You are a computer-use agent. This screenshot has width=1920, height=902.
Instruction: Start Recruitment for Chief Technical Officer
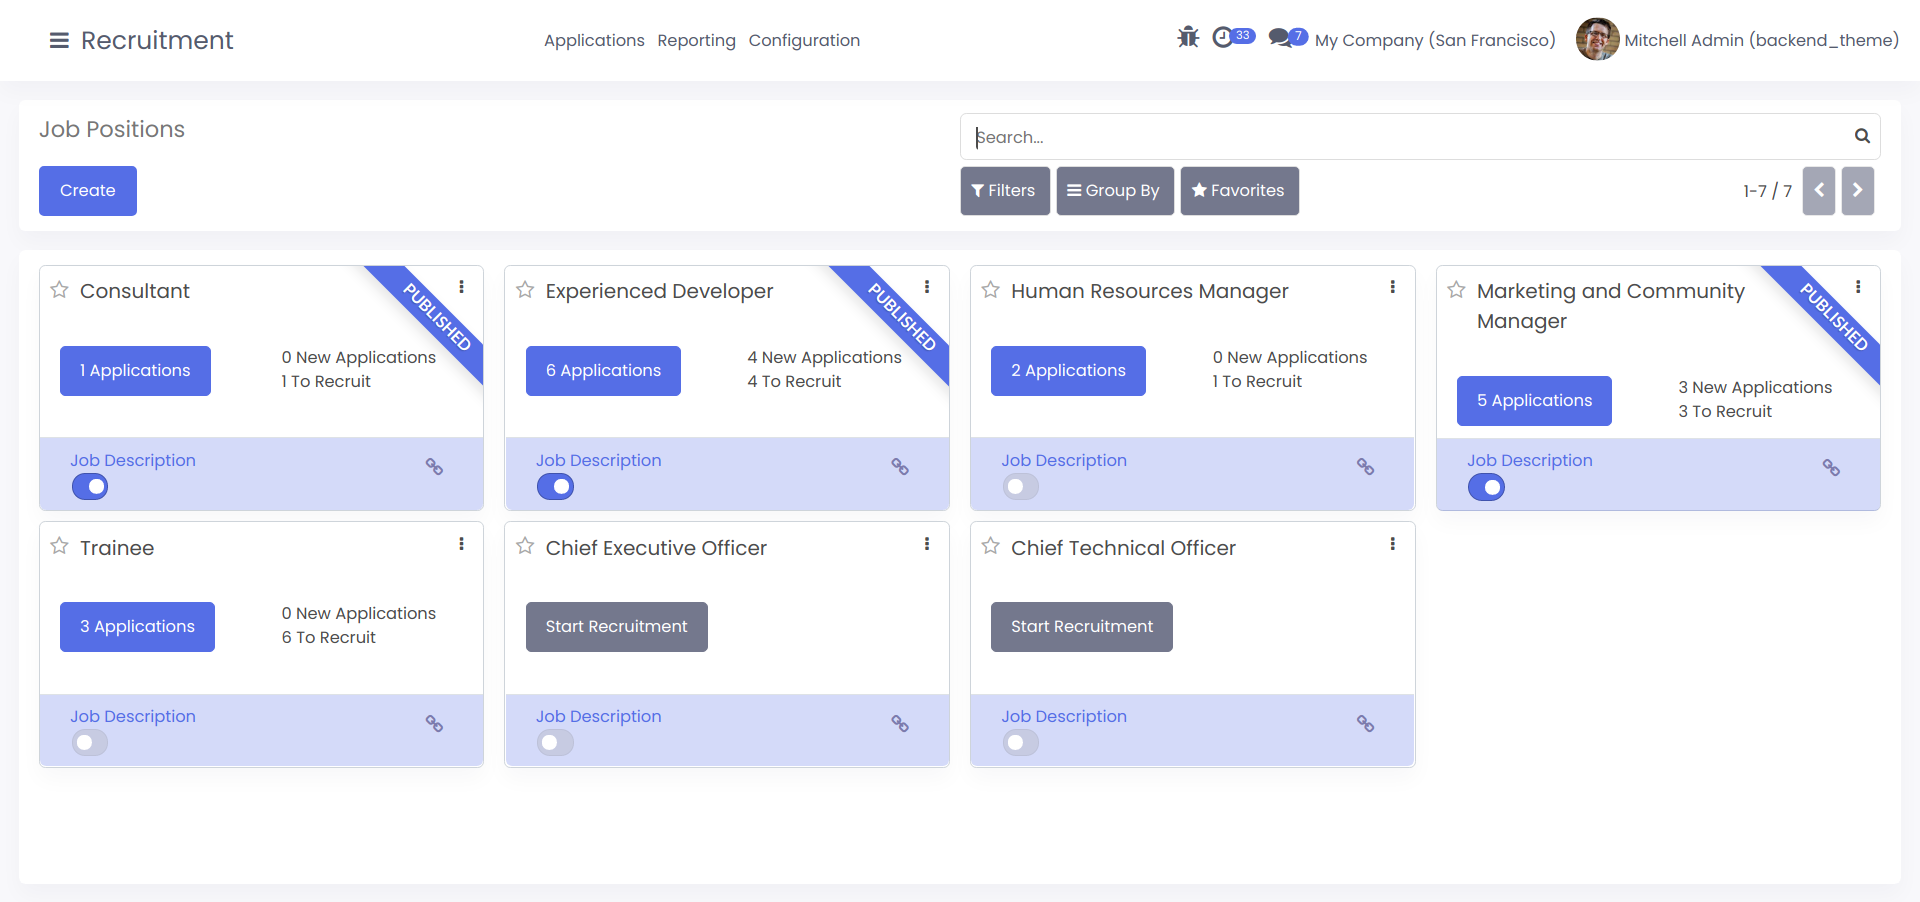(x=1081, y=627)
